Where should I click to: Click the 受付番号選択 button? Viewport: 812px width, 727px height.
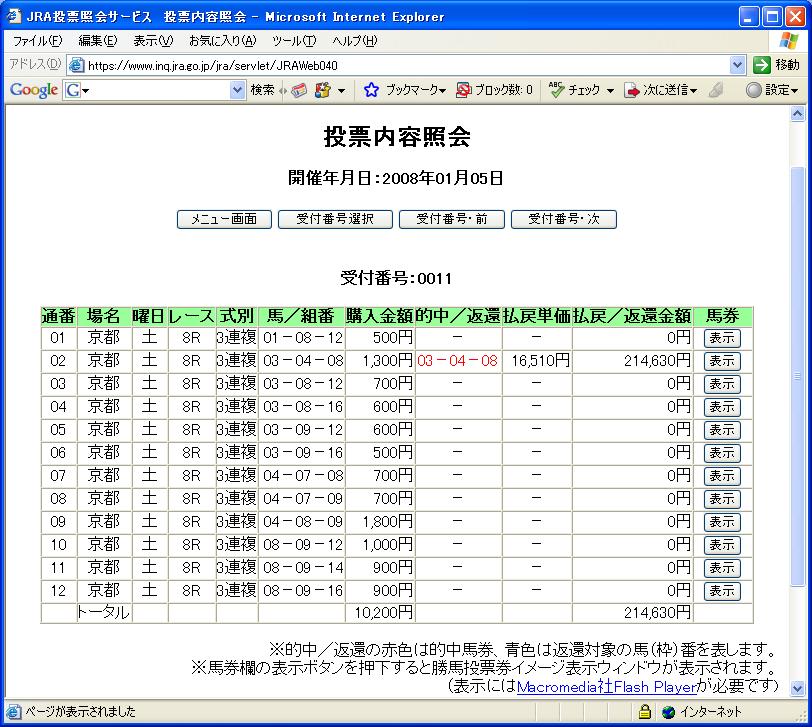tap(335, 219)
